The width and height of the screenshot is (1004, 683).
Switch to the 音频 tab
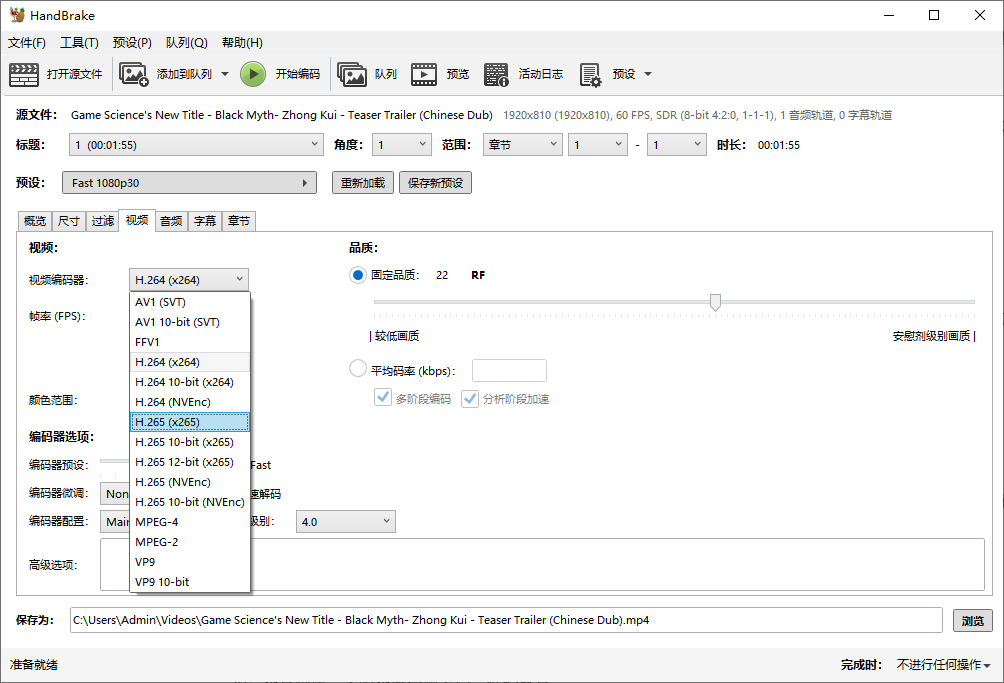click(171, 221)
